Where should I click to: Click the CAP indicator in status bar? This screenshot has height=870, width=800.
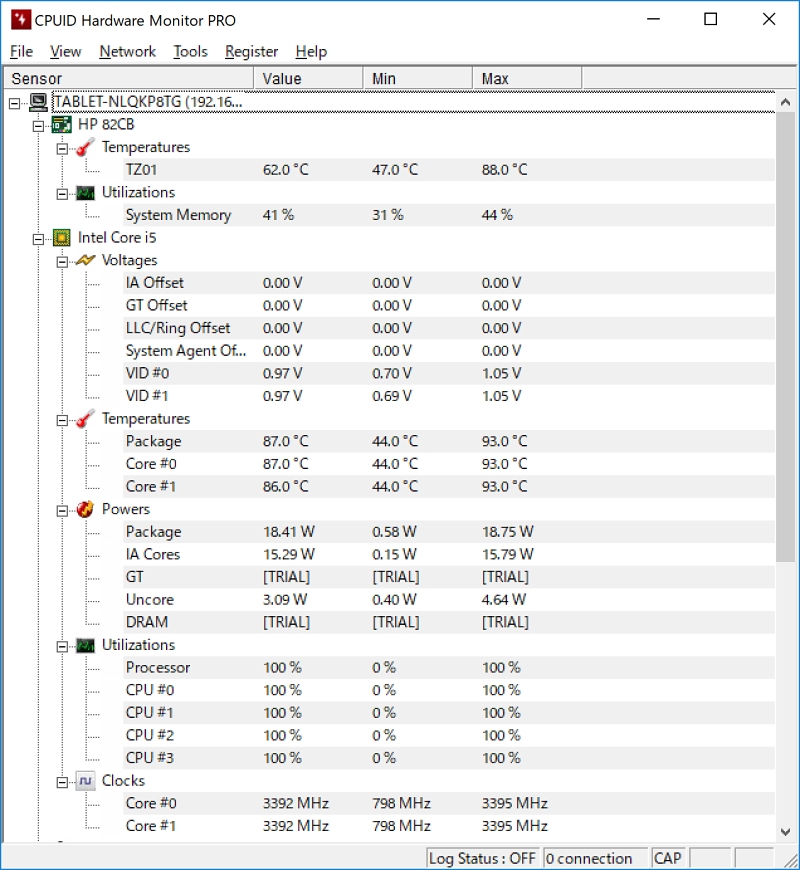[668, 858]
